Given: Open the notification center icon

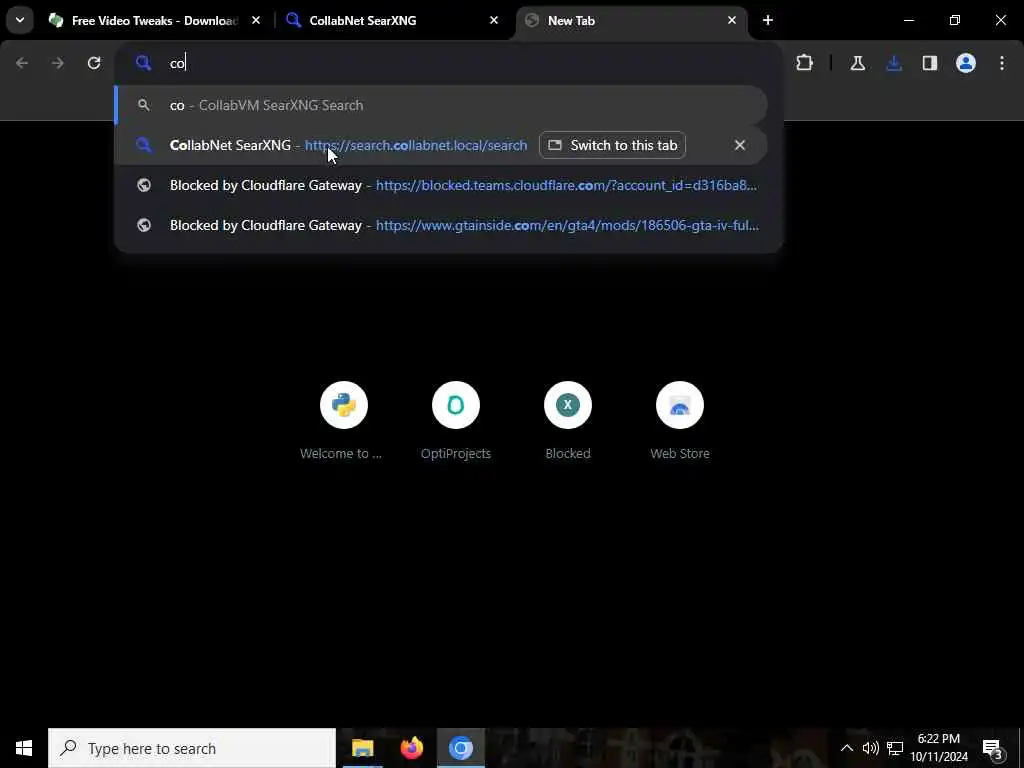Looking at the screenshot, I should [993, 748].
